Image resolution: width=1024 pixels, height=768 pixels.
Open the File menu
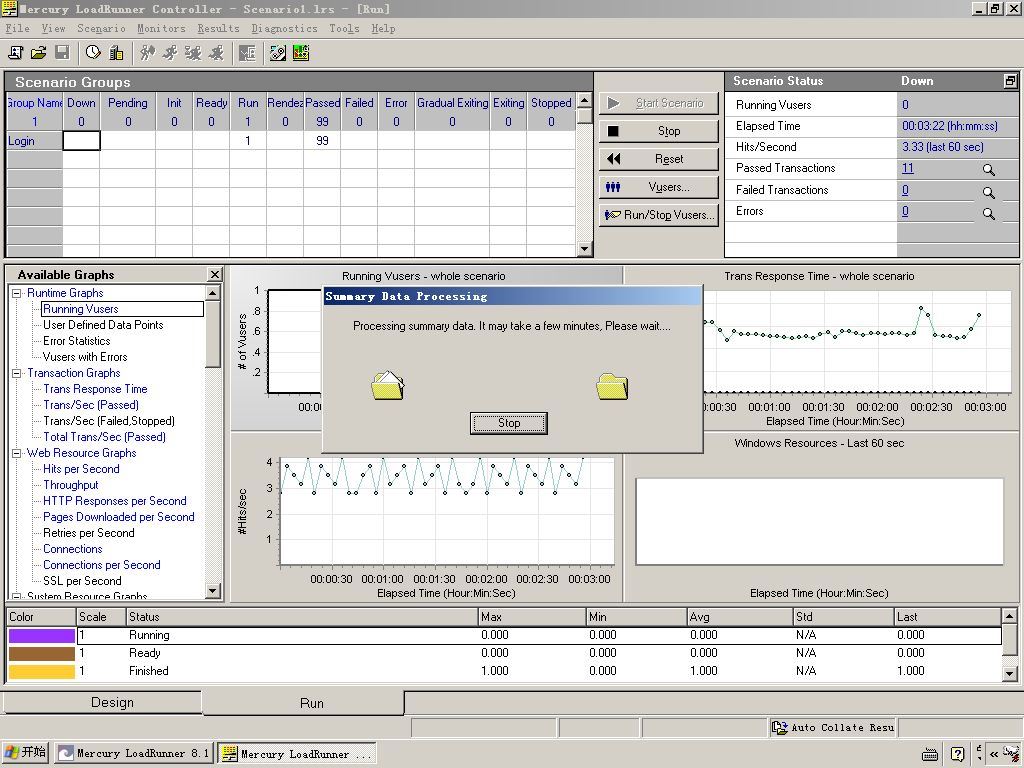click(17, 28)
